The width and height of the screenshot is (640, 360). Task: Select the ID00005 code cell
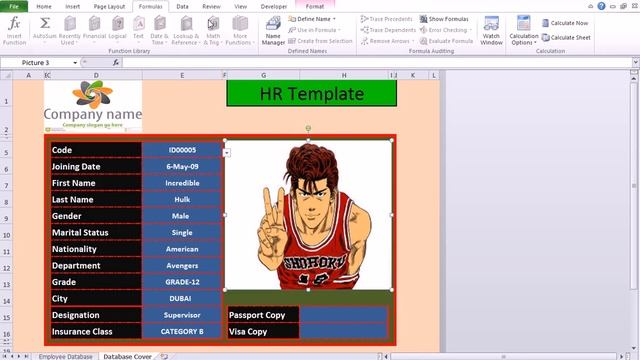(x=182, y=150)
